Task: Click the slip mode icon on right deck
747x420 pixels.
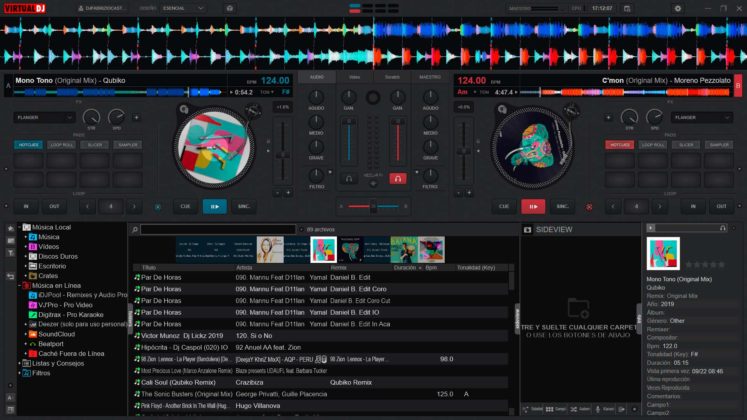Action: point(502,110)
